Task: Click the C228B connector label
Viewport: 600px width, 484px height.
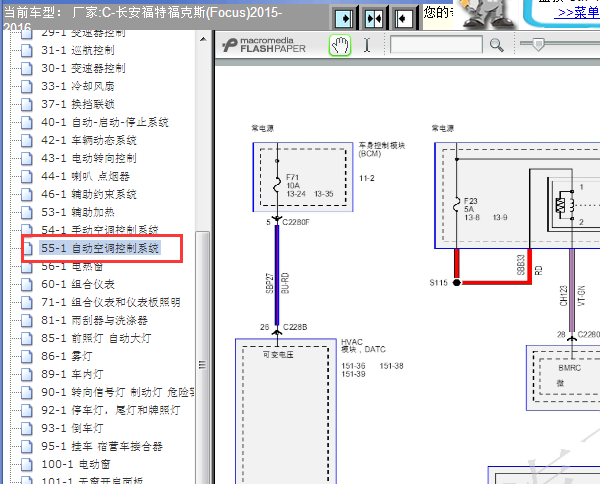Action: tap(295, 327)
